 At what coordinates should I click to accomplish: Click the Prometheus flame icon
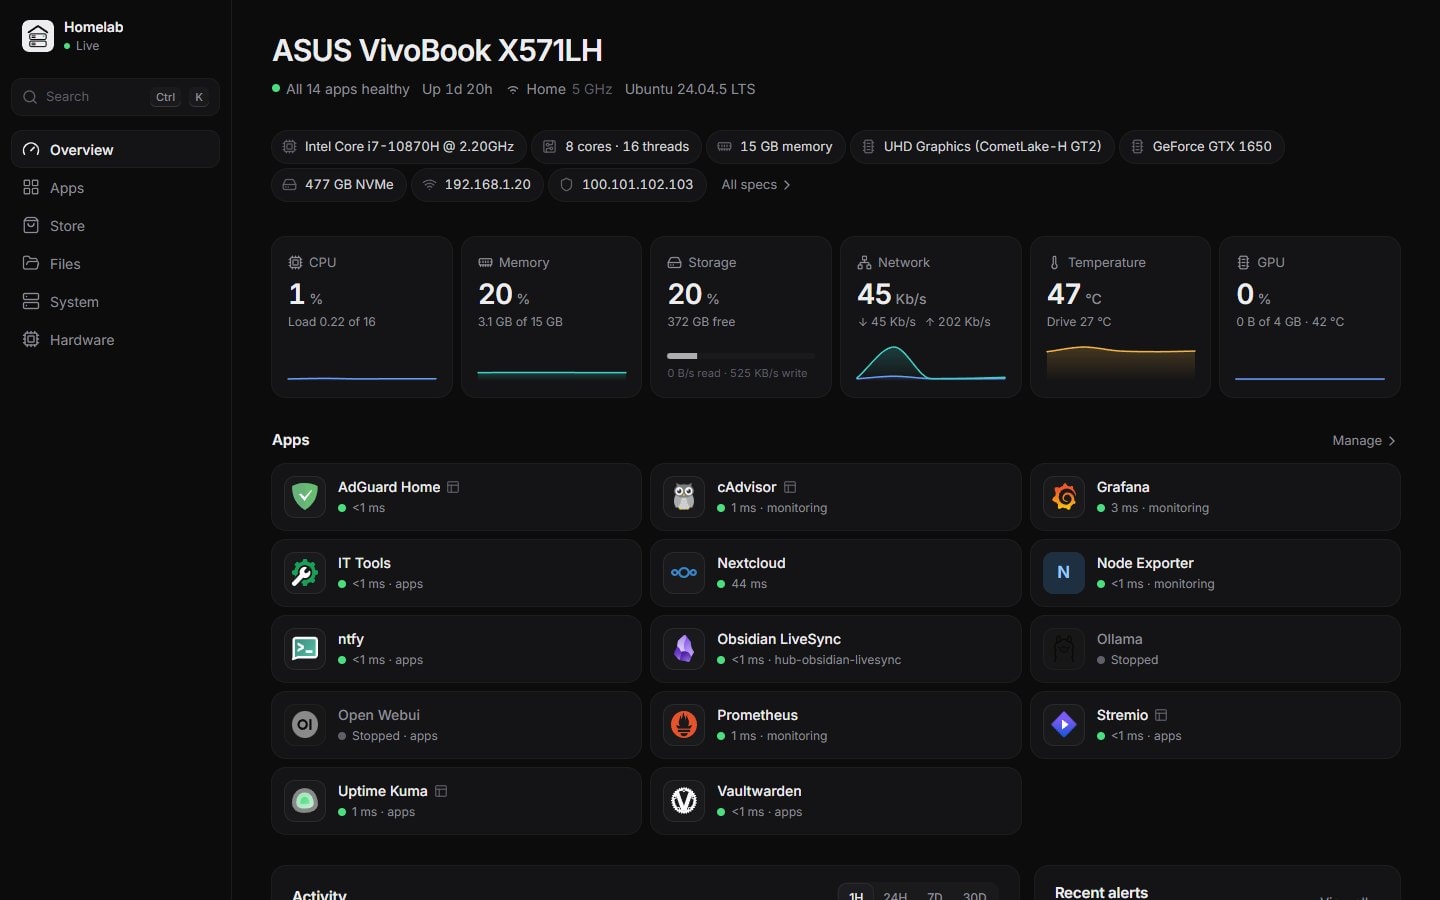click(684, 725)
